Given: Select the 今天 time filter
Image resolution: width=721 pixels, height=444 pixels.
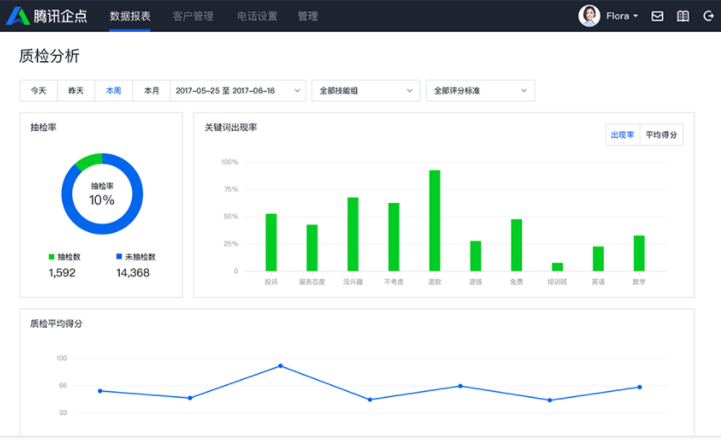Looking at the screenshot, I should [38, 91].
